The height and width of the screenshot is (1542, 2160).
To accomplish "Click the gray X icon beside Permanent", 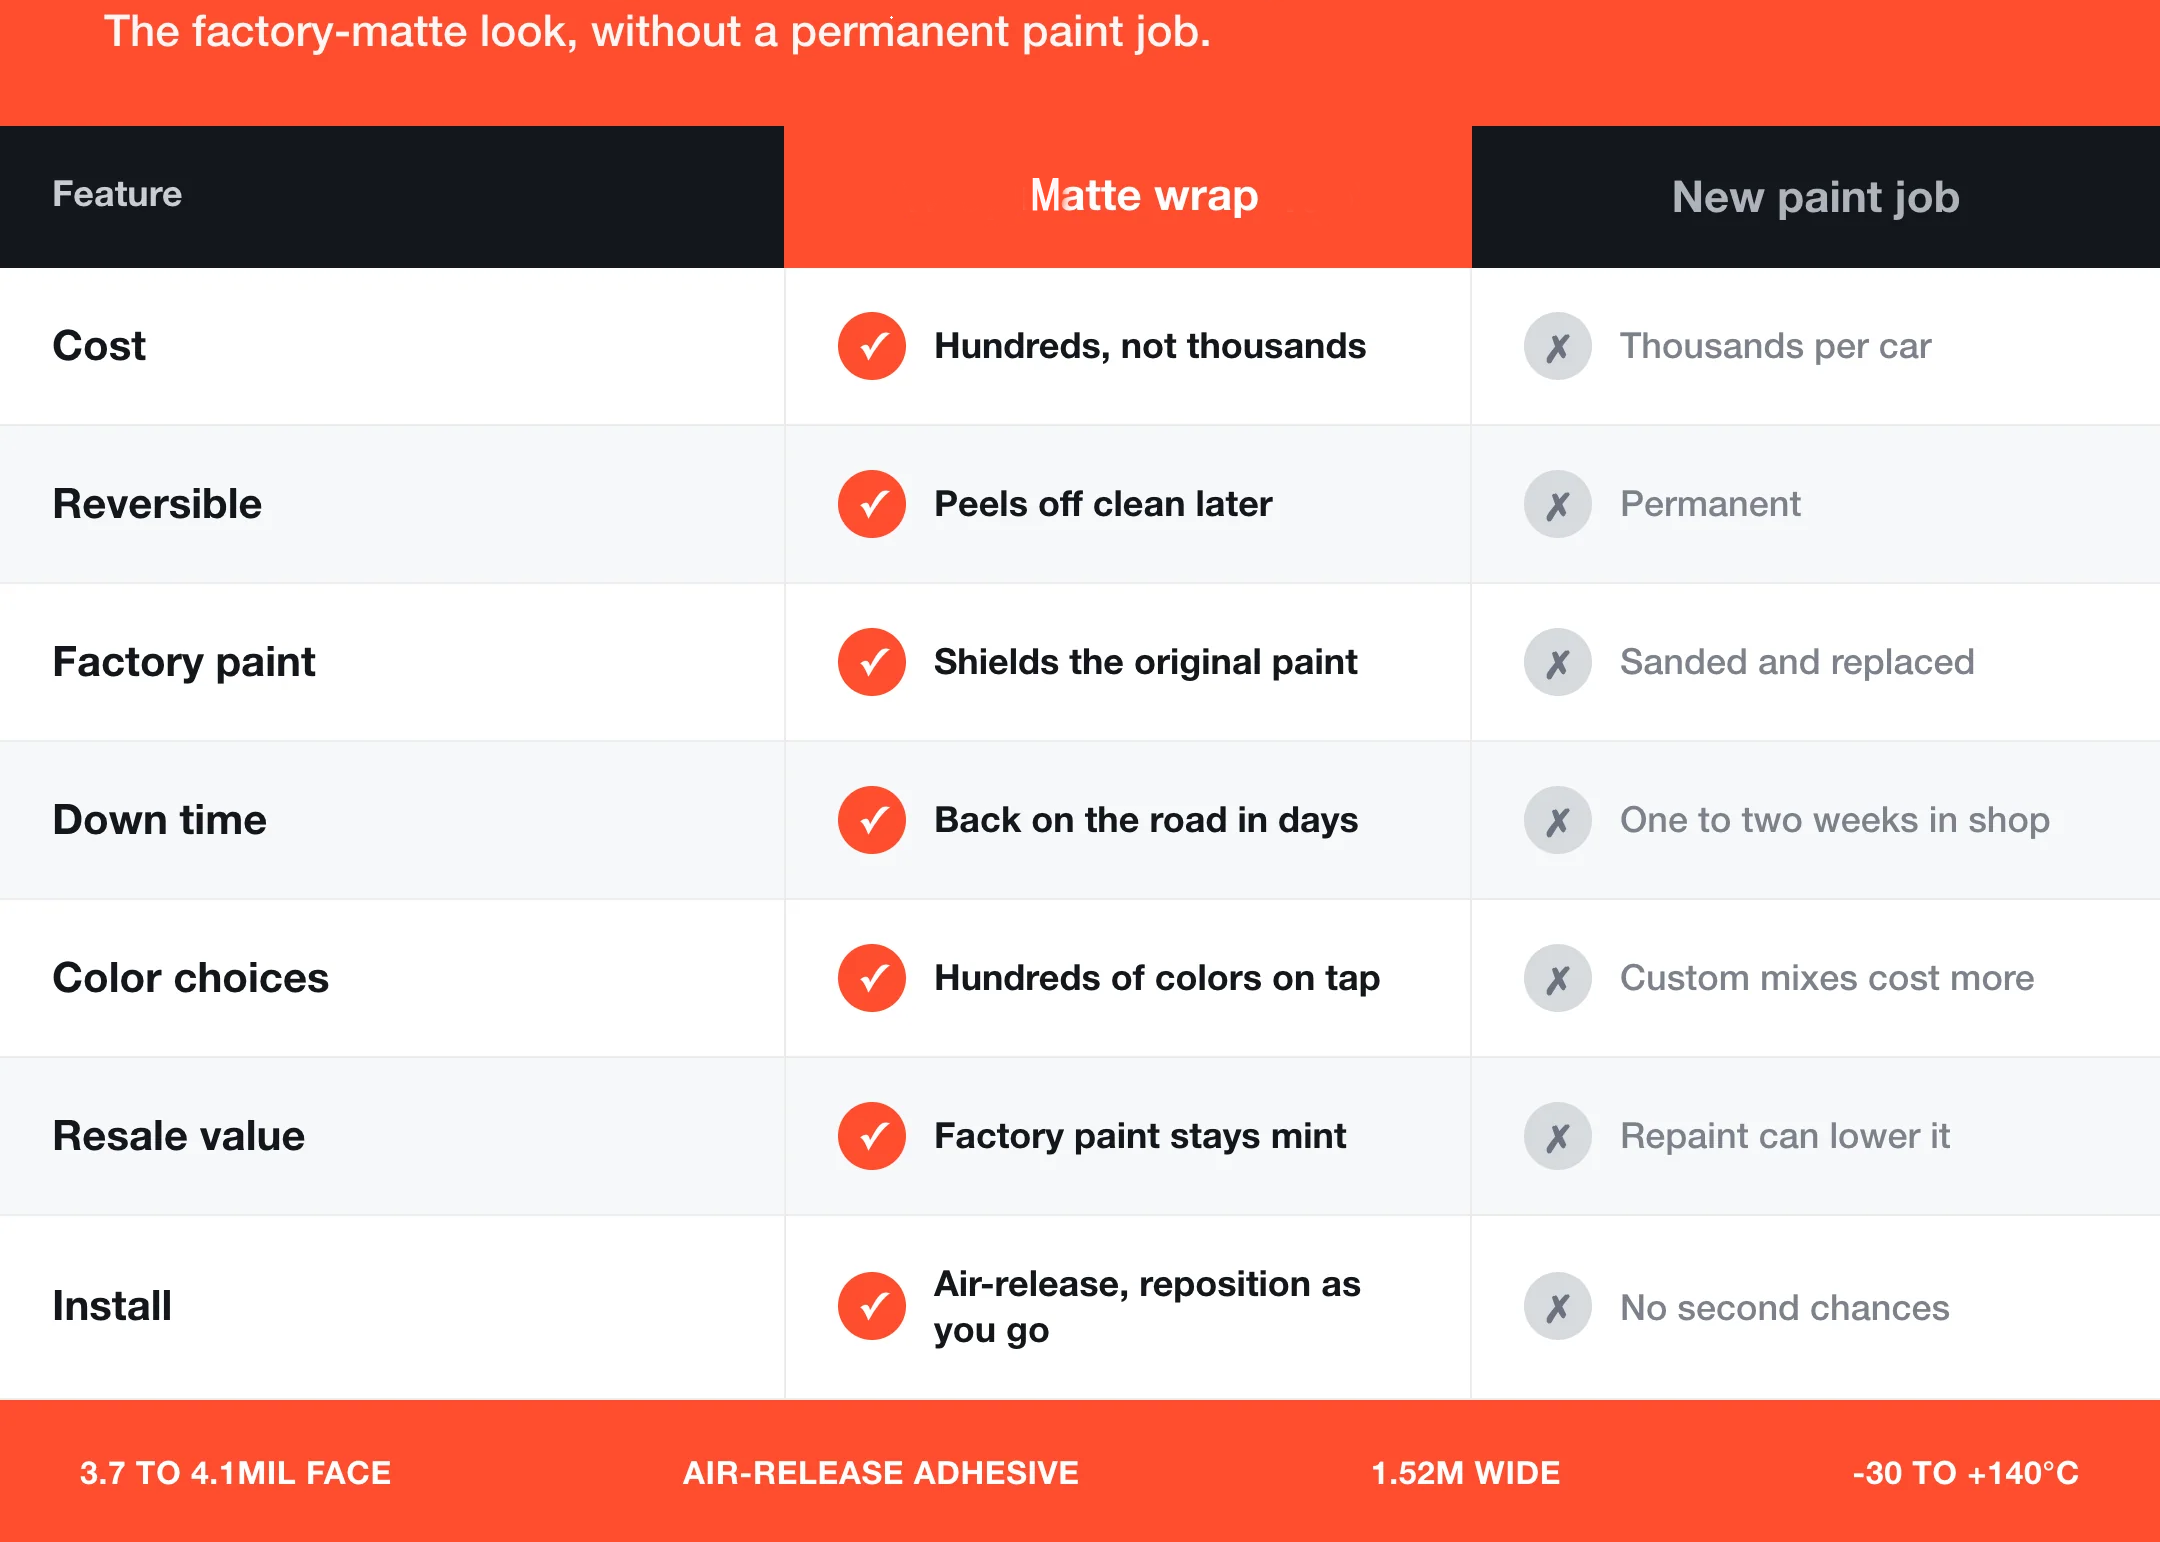I will point(1558,504).
